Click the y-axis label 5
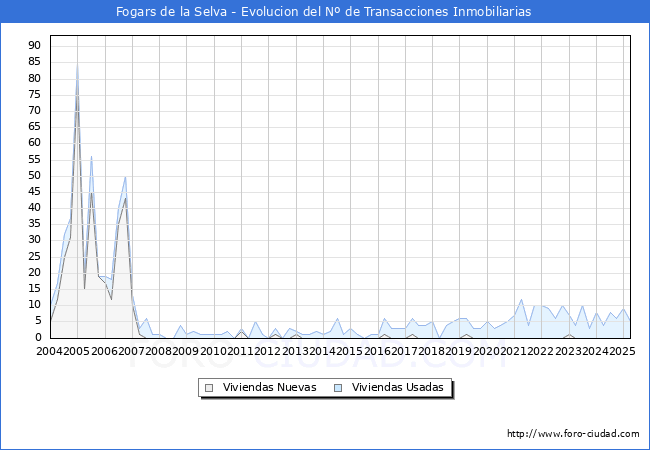This screenshot has height=450, width=650. point(38,321)
